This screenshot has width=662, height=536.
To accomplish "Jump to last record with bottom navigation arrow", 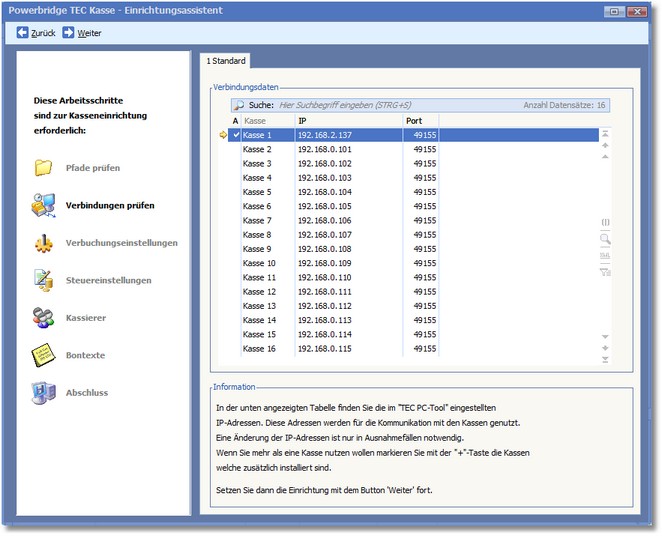I will point(605,360).
